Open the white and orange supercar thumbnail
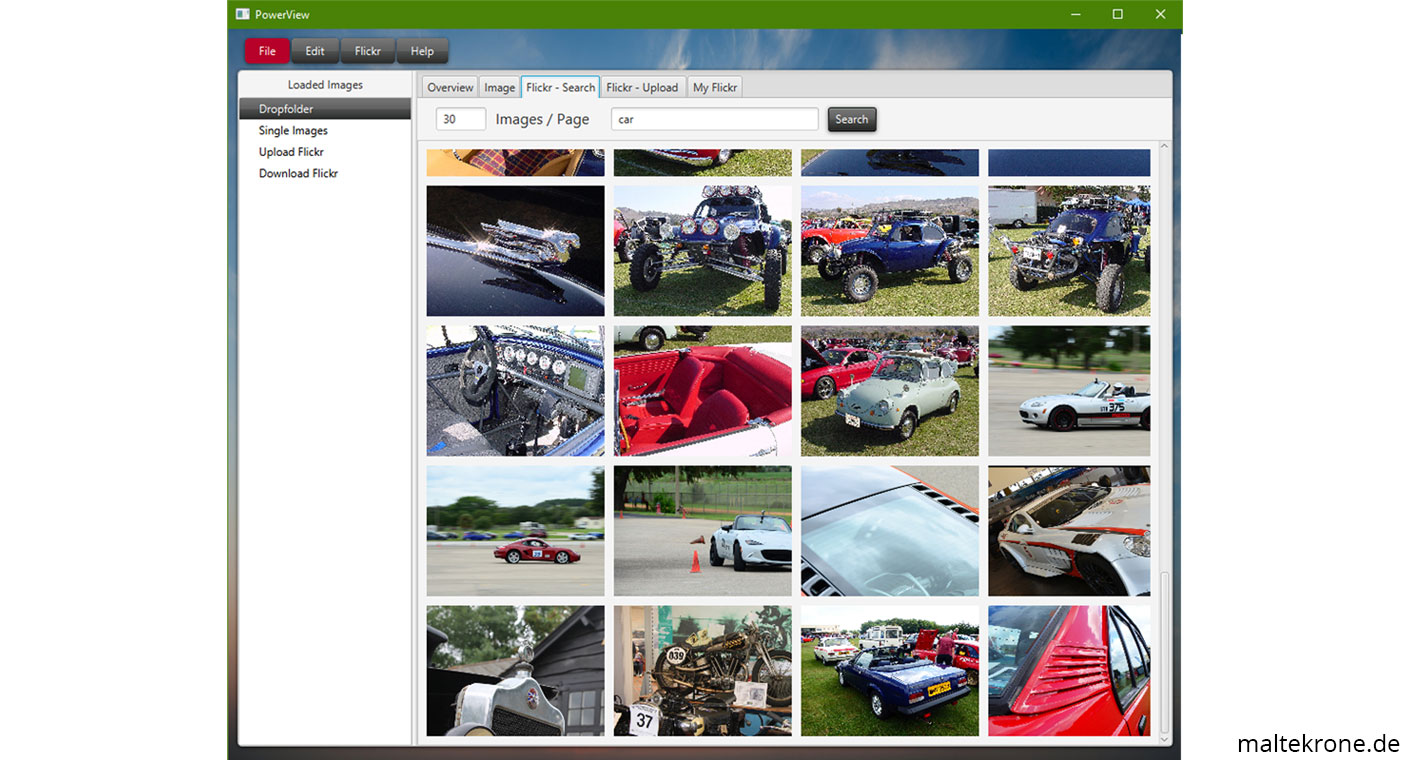 pyautogui.click(x=1069, y=531)
